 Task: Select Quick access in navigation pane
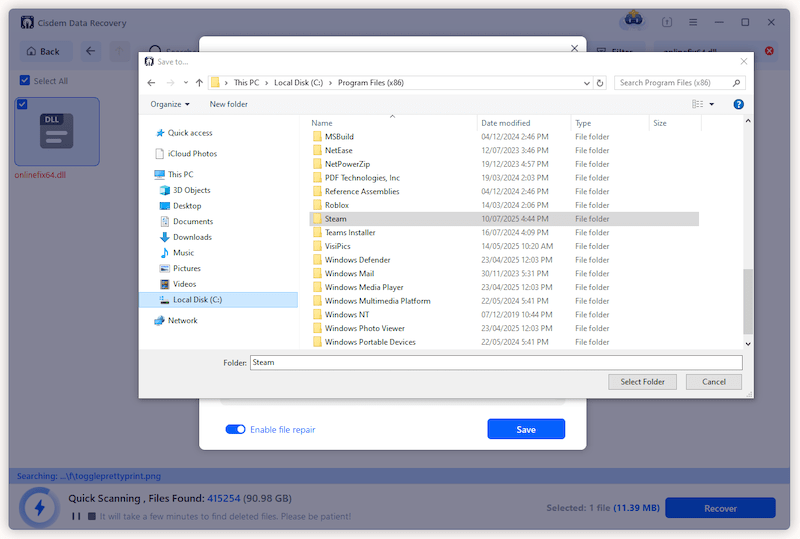click(189, 133)
